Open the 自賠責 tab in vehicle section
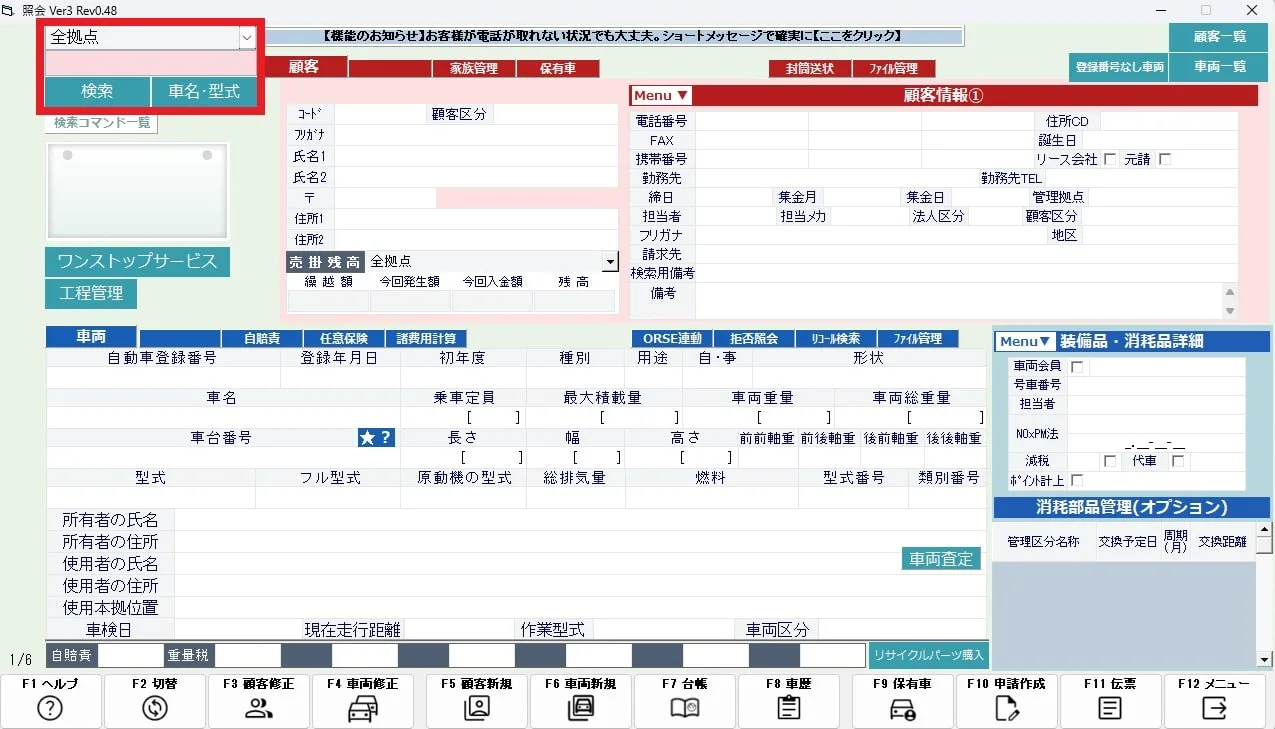1275x729 pixels. pyautogui.click(x=261, y=339)
